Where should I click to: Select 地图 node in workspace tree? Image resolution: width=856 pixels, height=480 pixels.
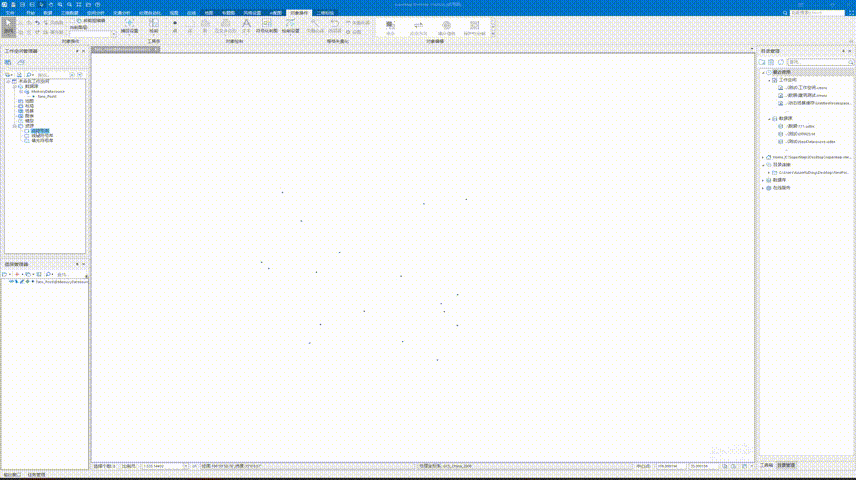tap(29, 101)
